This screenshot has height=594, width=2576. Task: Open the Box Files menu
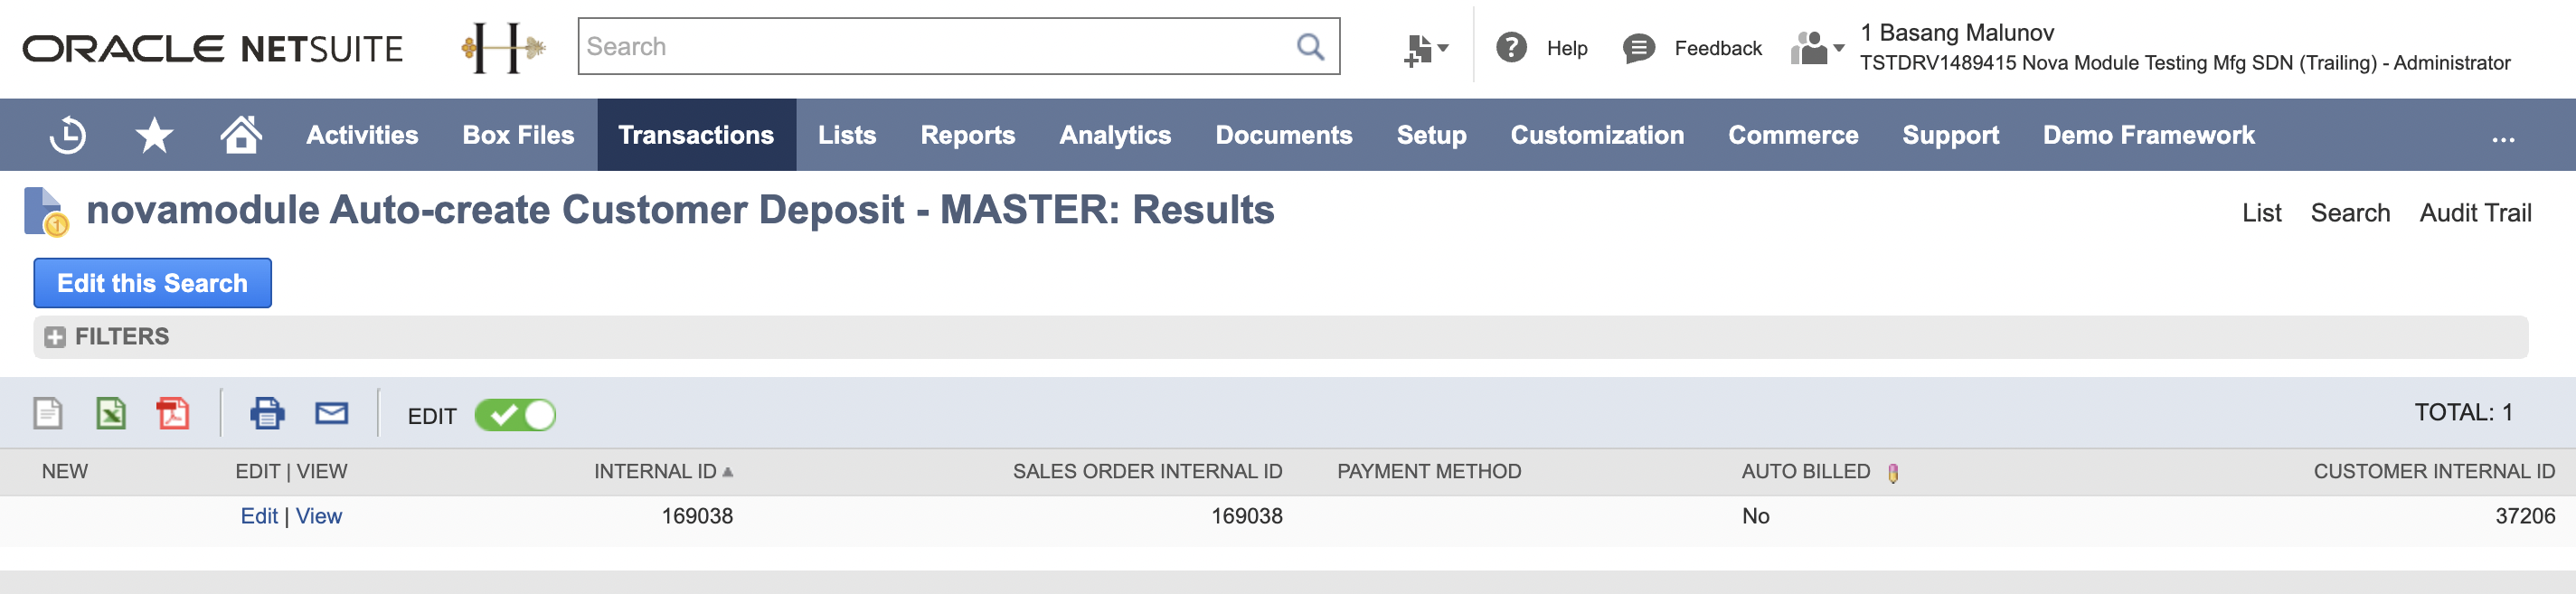tap(518, 135)
